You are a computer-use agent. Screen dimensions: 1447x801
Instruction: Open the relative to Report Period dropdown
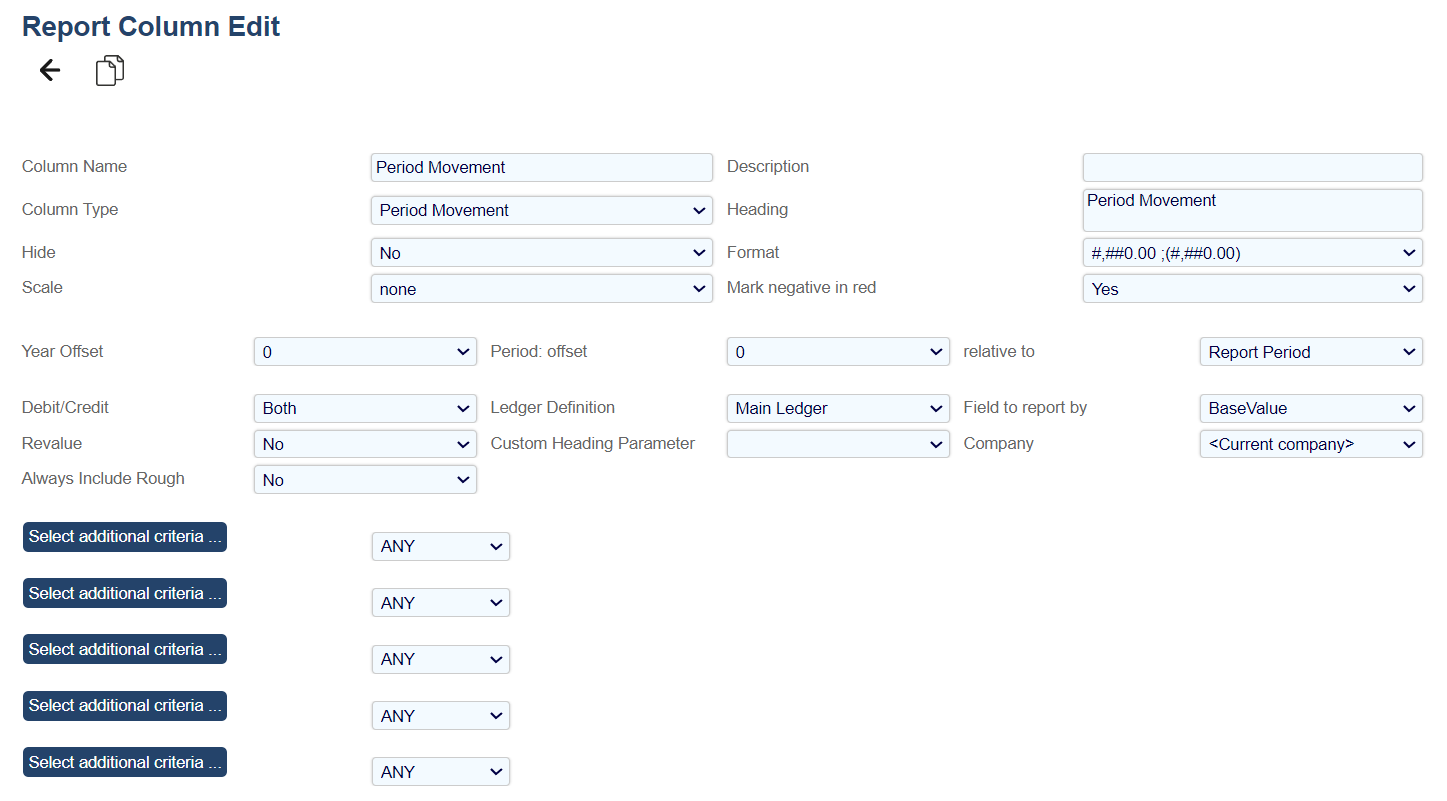tap(1311, 352)
